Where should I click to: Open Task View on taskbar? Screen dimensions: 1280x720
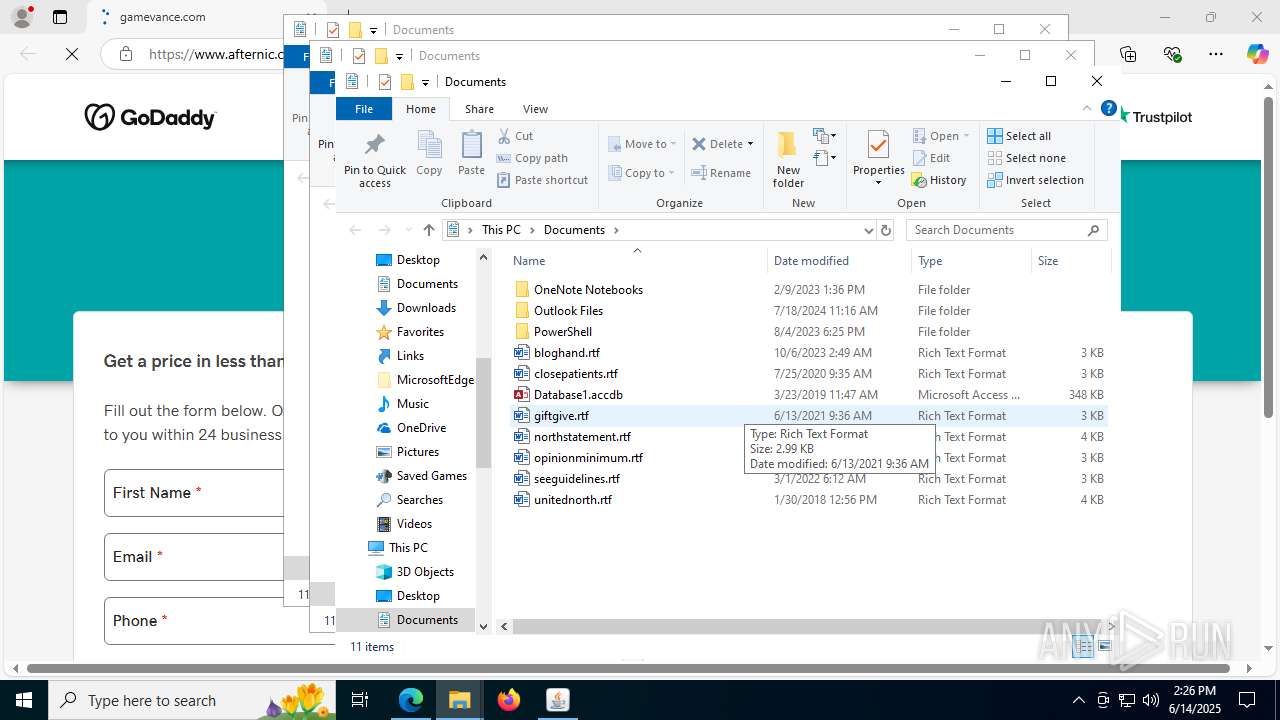[361, 700]
